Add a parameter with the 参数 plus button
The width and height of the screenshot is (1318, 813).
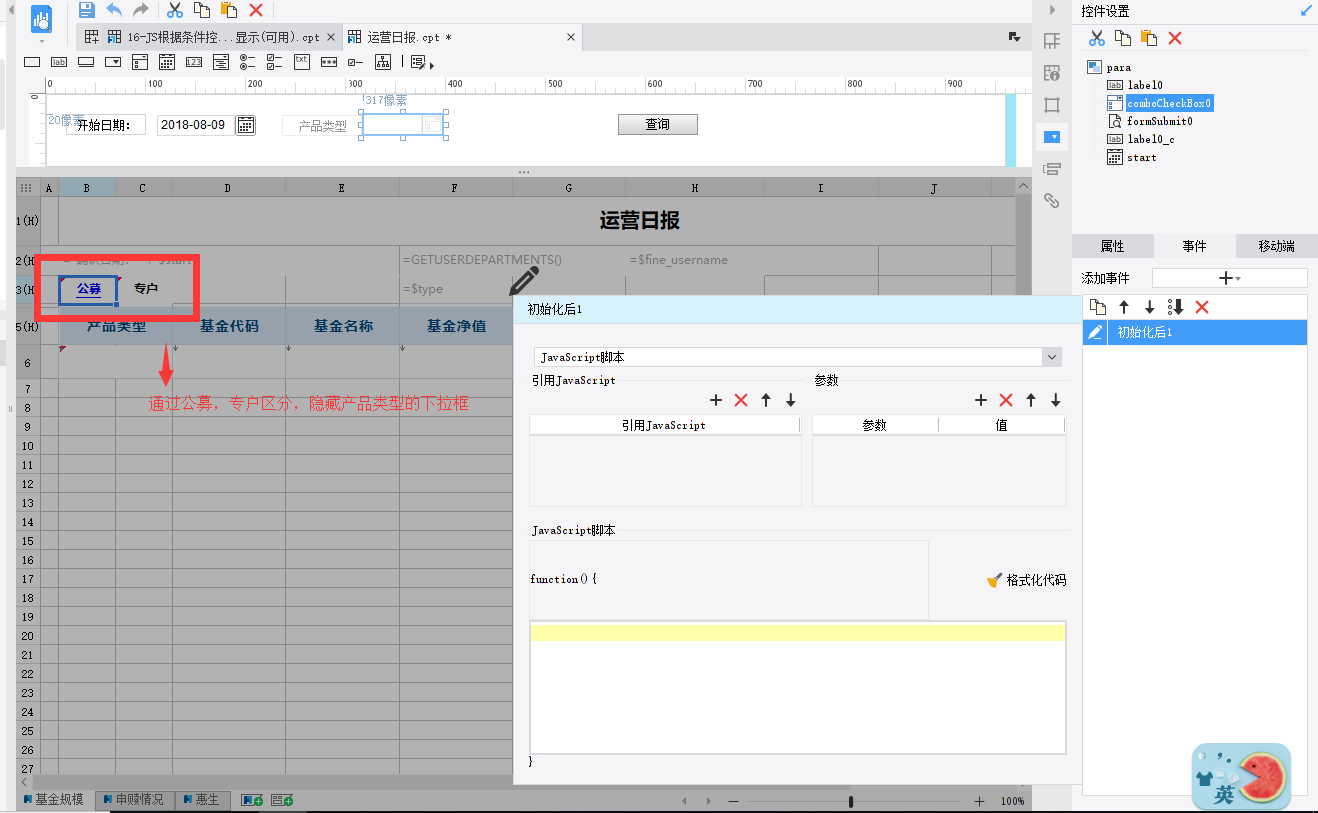[981, 400]
